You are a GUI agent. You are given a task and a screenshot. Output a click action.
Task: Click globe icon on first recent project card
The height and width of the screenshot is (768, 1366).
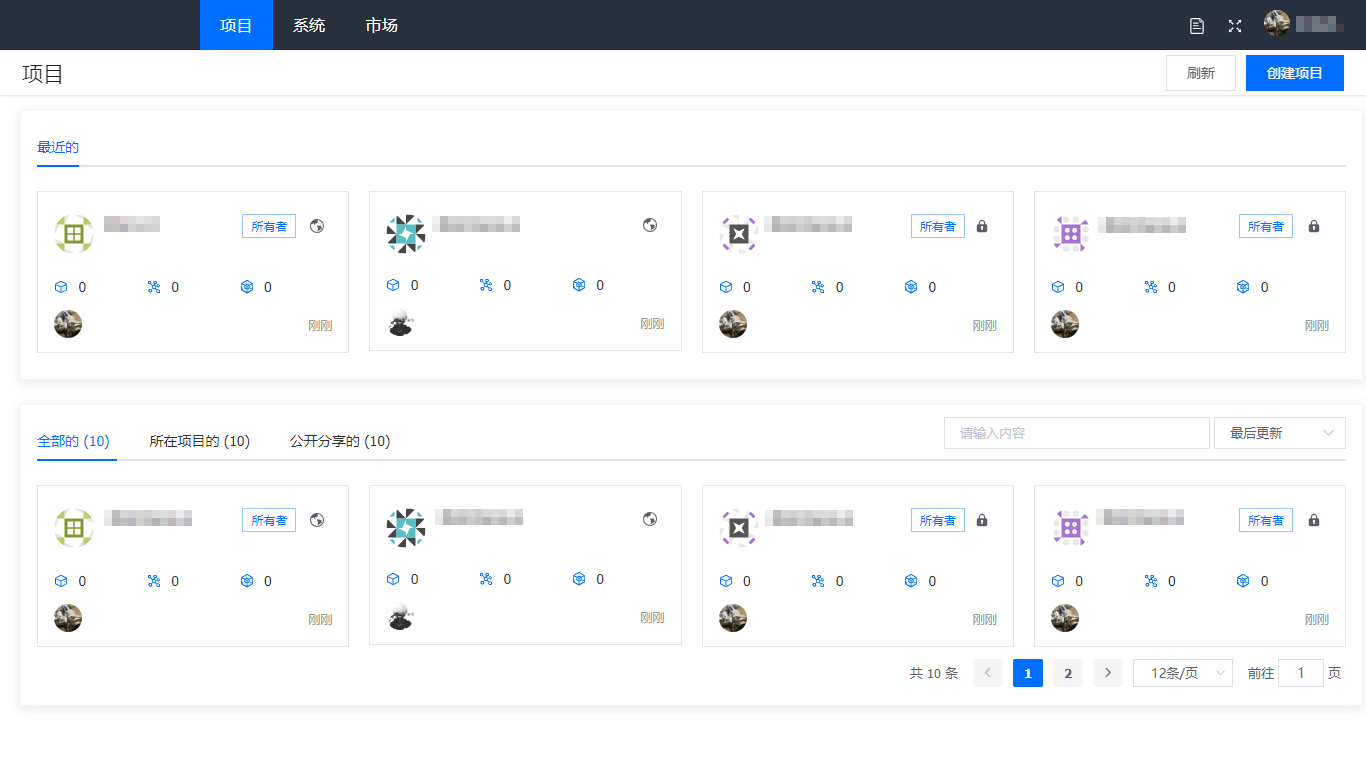click(x=317, y=226)
